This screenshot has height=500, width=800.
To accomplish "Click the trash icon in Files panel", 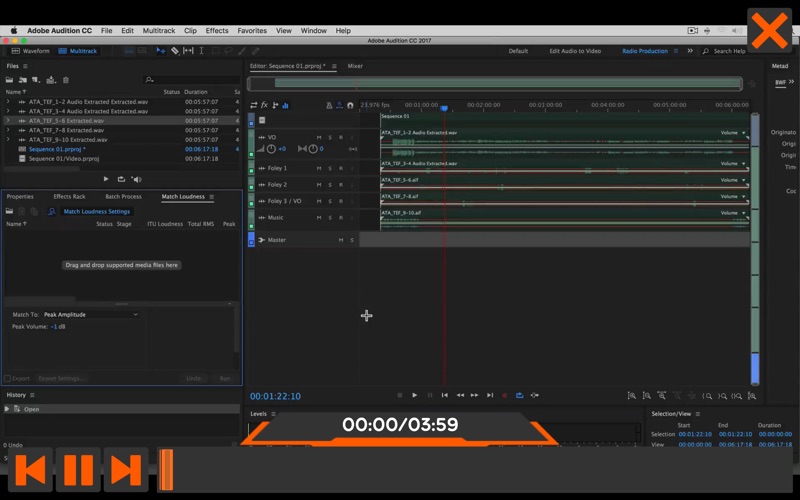I will click(65, 80).
